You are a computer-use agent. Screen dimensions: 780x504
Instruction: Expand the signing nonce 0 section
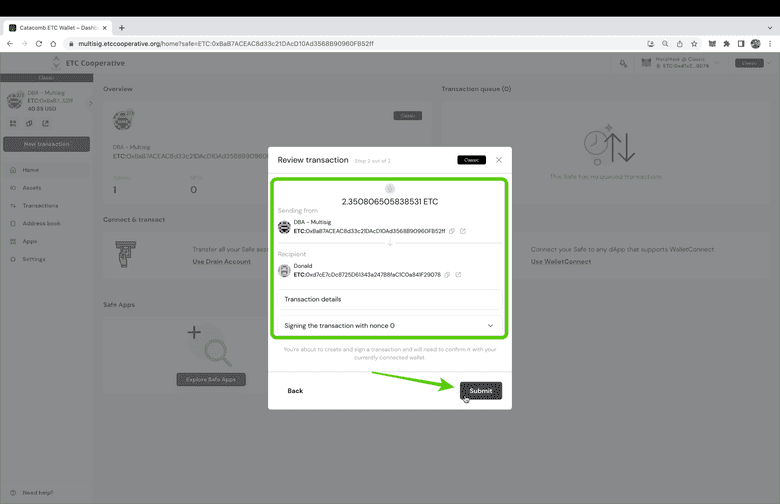pyautogui.click(x=490, y=326)
